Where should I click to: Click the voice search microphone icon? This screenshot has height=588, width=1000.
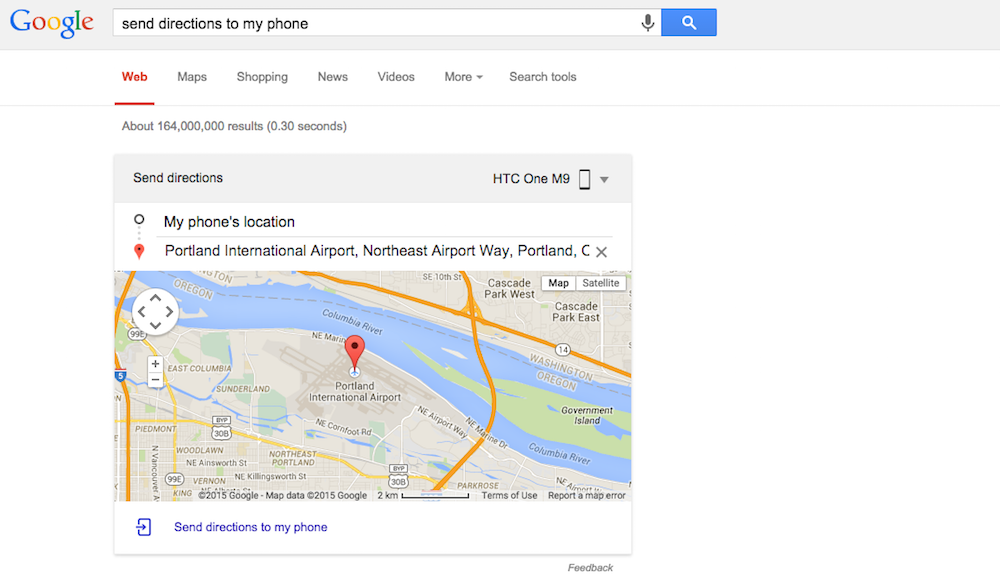648,22
